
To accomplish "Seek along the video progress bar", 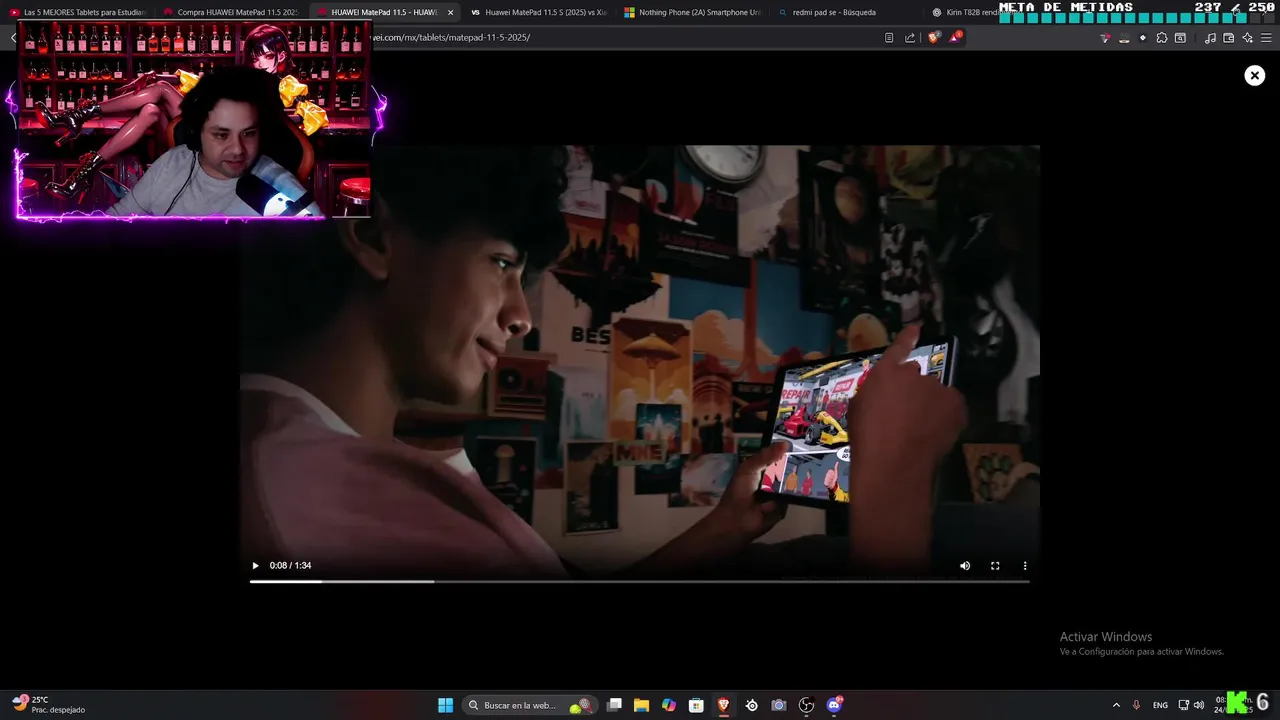I will click(640, 581).
